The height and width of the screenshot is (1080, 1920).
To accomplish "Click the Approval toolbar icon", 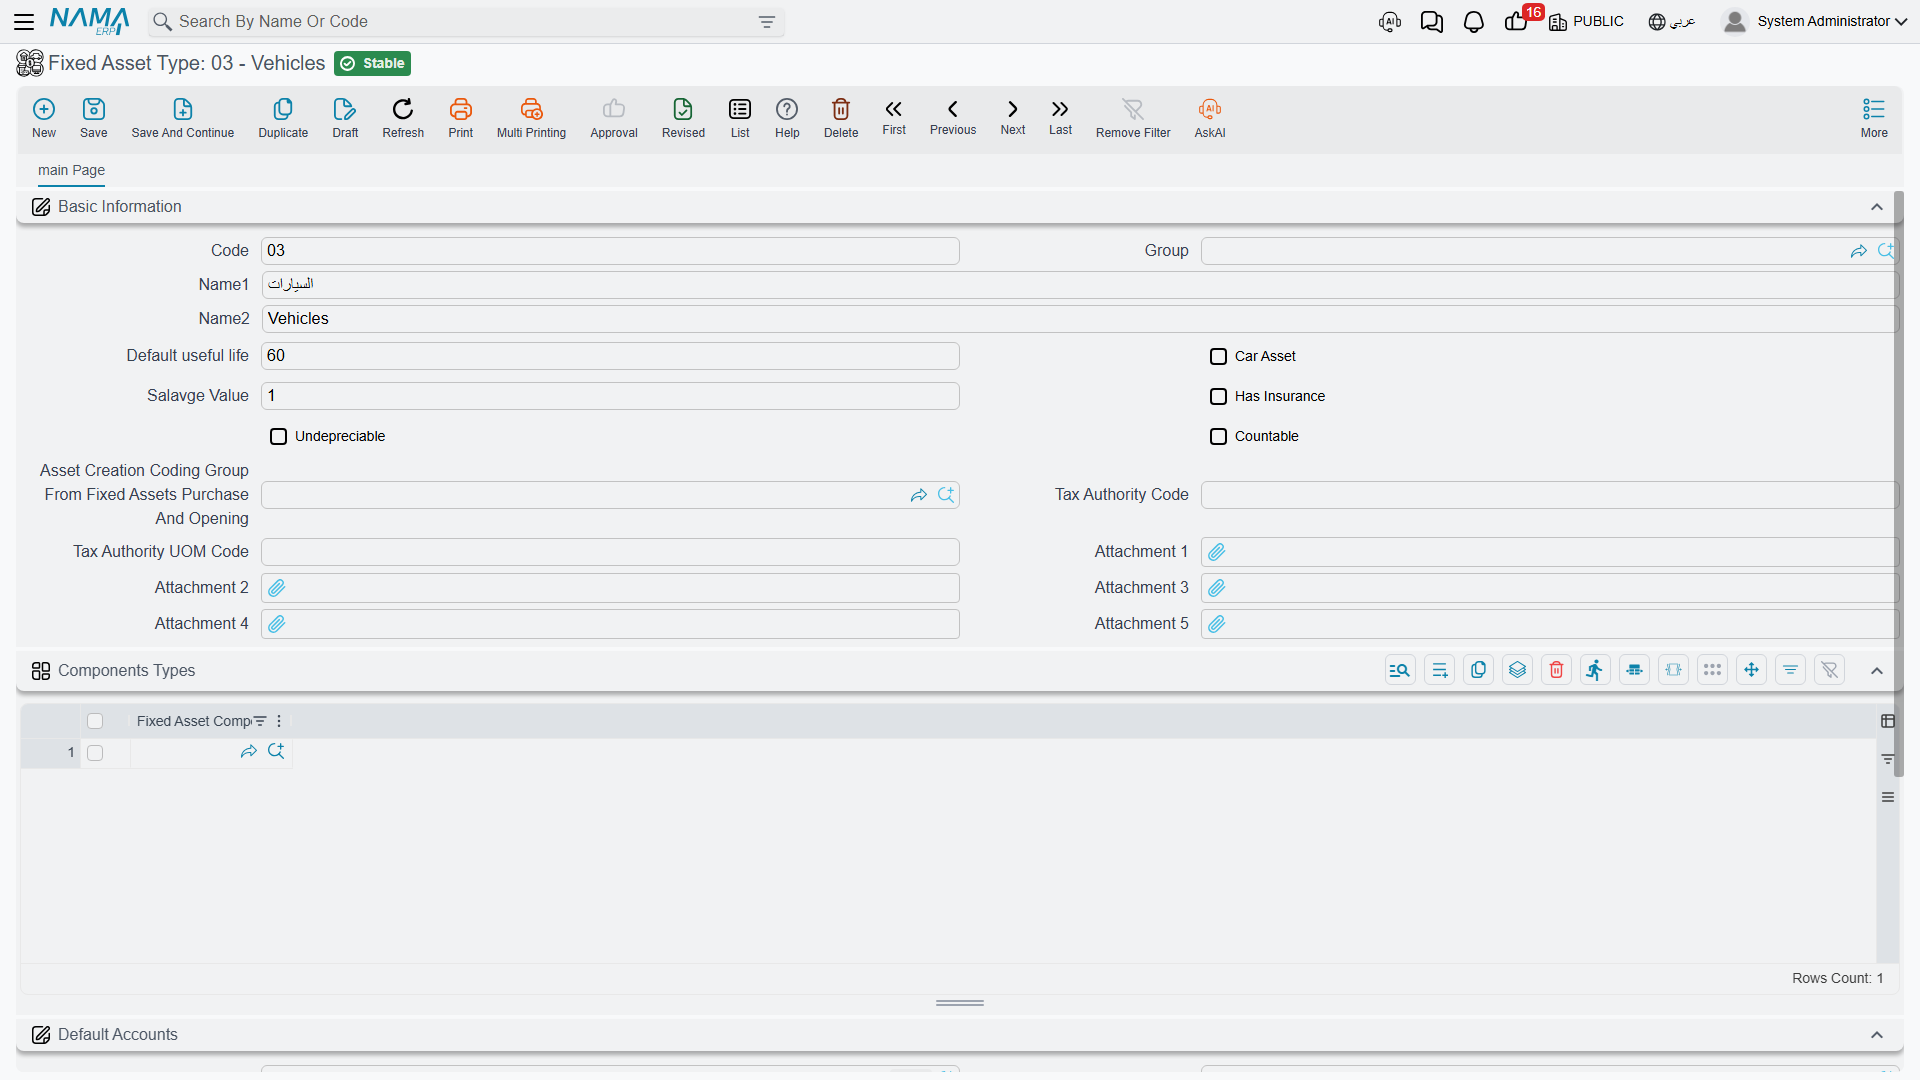I will click(613, 118).
